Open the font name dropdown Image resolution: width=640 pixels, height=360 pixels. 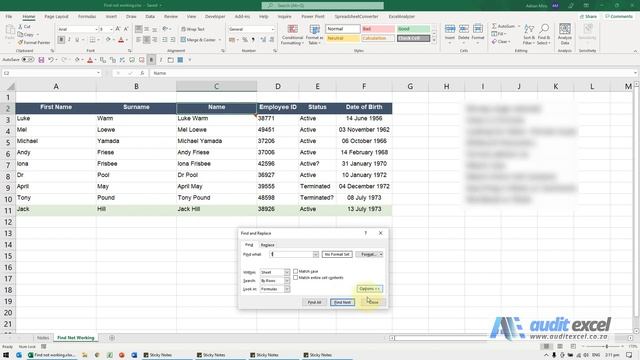pyautogui.click(x=96, y=29)
